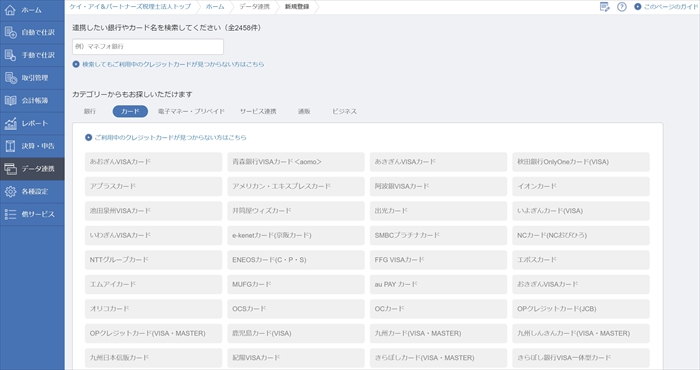700x370 pixels.
Task: Click ご利用中のクレジットカードが見つからない方はこちら link in card panel
Action: pyautogui.click(x=166, y=137)
